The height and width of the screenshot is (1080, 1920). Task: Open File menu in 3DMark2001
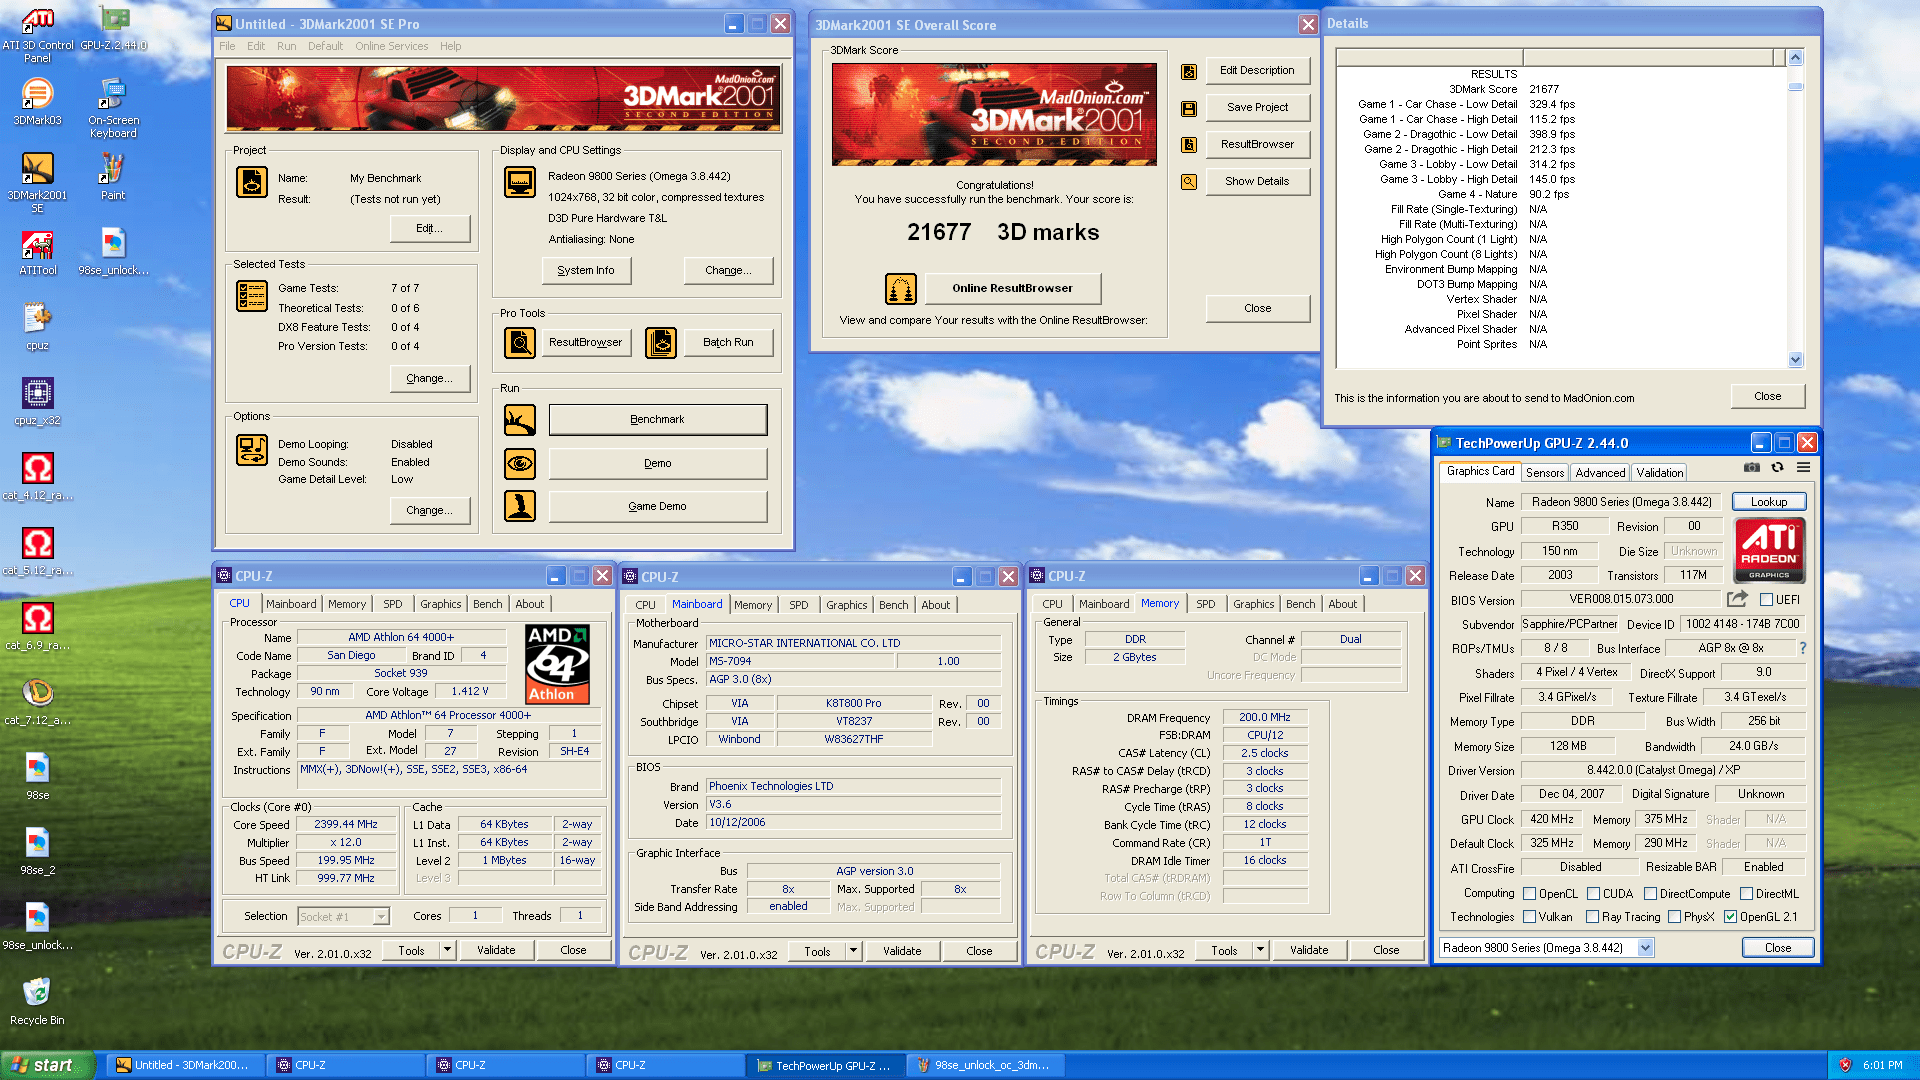point(227,46)
